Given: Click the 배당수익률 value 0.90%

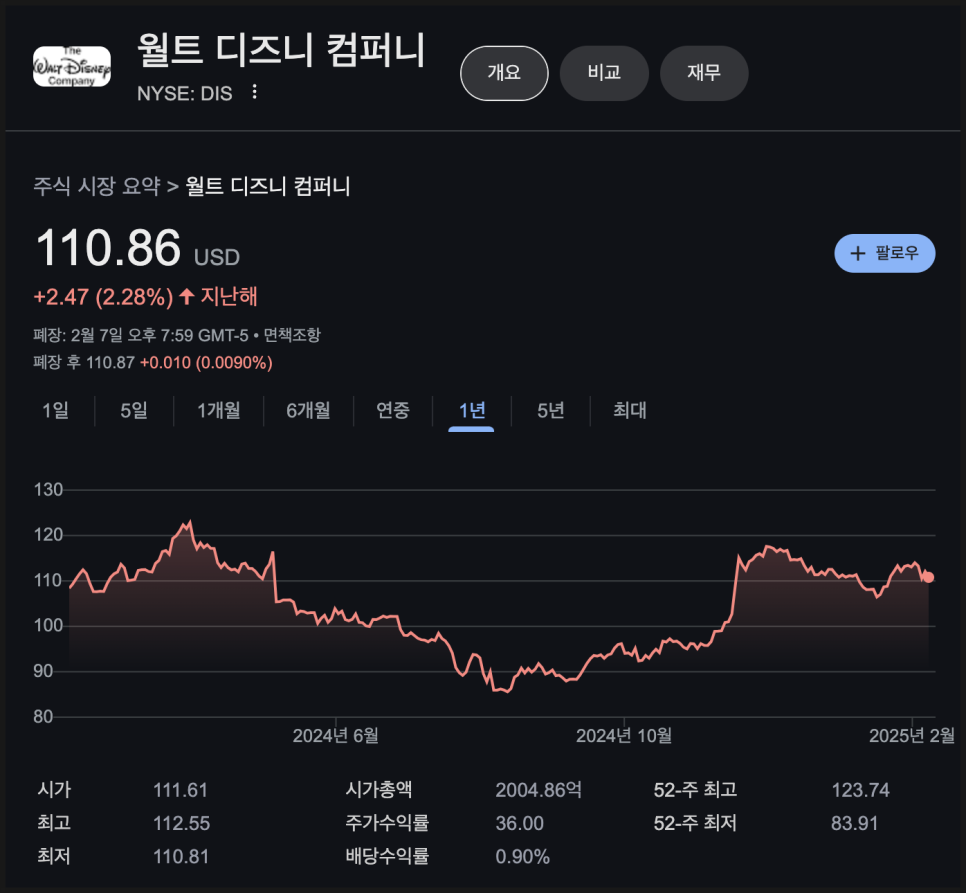Looking at the screenshot, I should (x=523, y=857).
